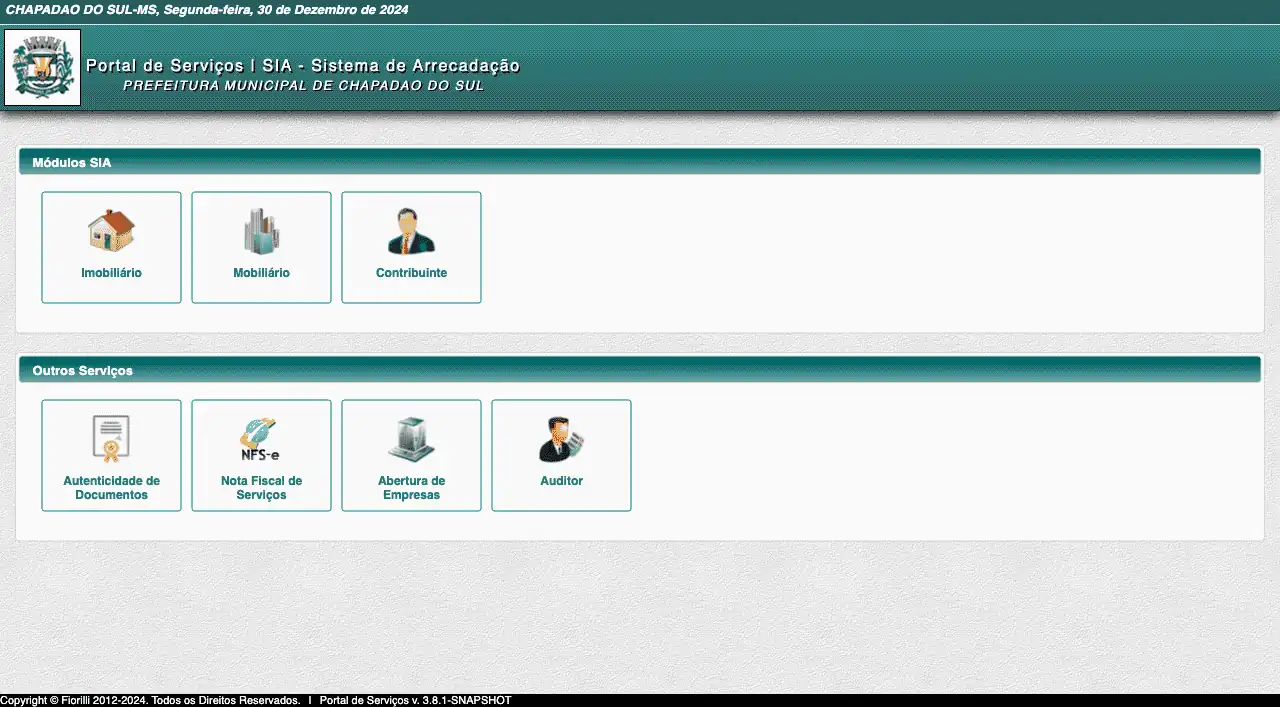Open the NFS-e icon
The height and width of the screenshot is (707, 1280).
261,439
